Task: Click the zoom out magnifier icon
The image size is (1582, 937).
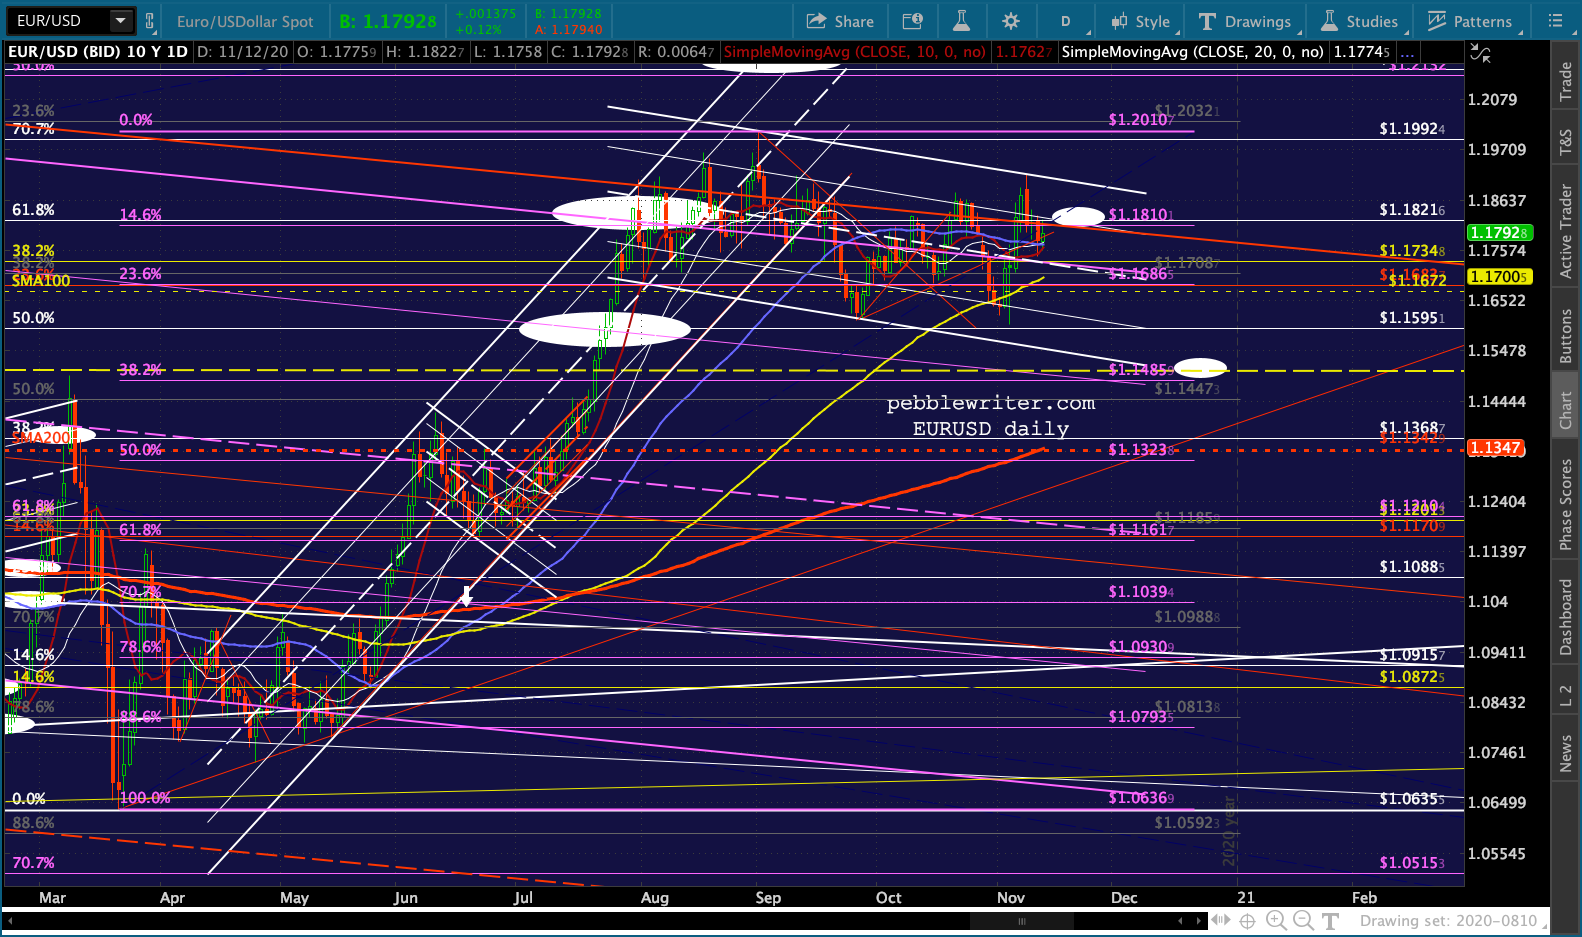Action: pyautogui.click(x=1303, y=921)
